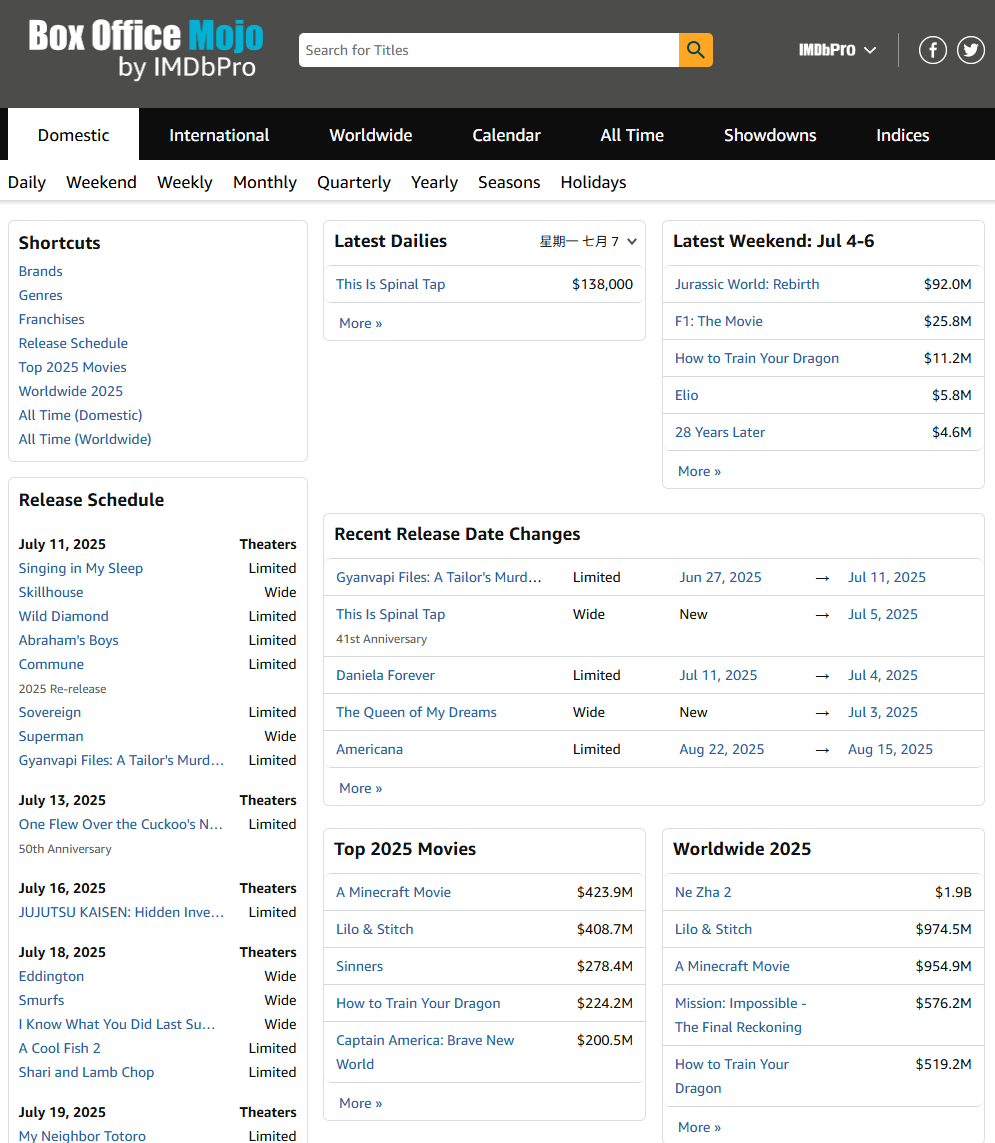Click the Box Office Mojo logo
The image size is (995, 1143).
point(146,49)
